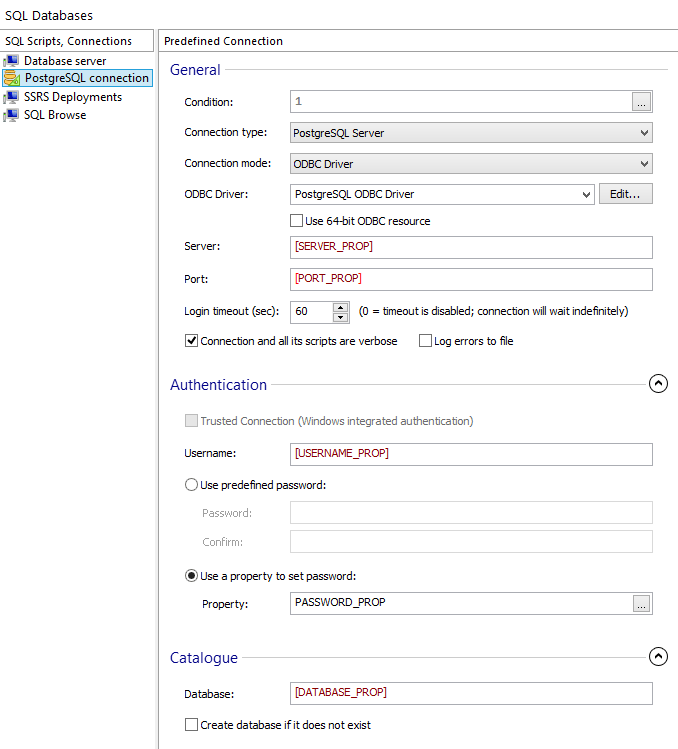Viewport: 678px width, 749px height.
Task: Open the Connection mode dropdown
Action: point(471,164)
